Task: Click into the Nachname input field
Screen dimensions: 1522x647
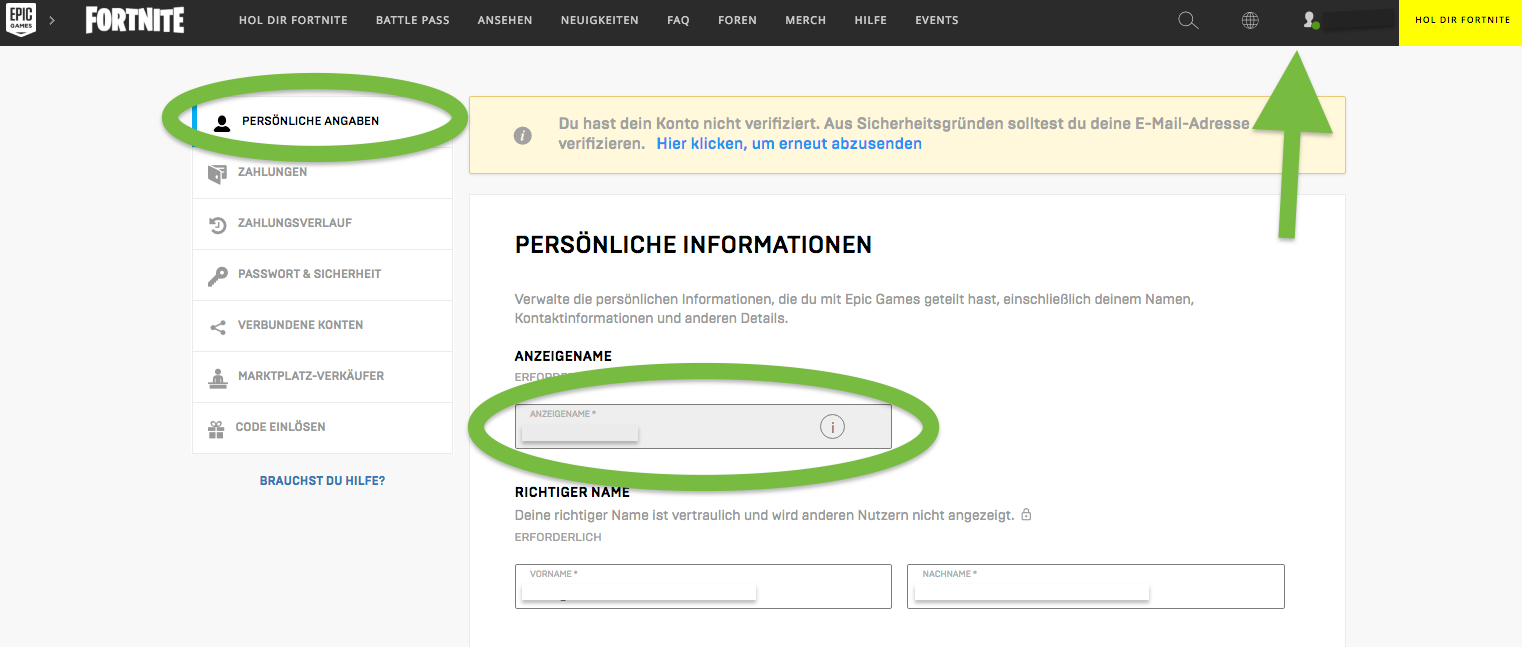Action: click(x=1096, y=587)
